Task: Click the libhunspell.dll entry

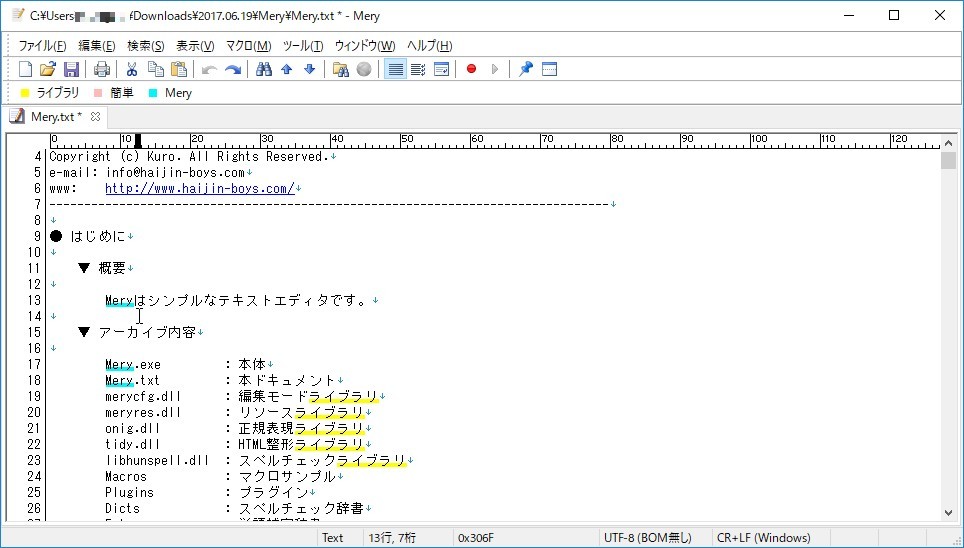Action: (x=157, y=460)
